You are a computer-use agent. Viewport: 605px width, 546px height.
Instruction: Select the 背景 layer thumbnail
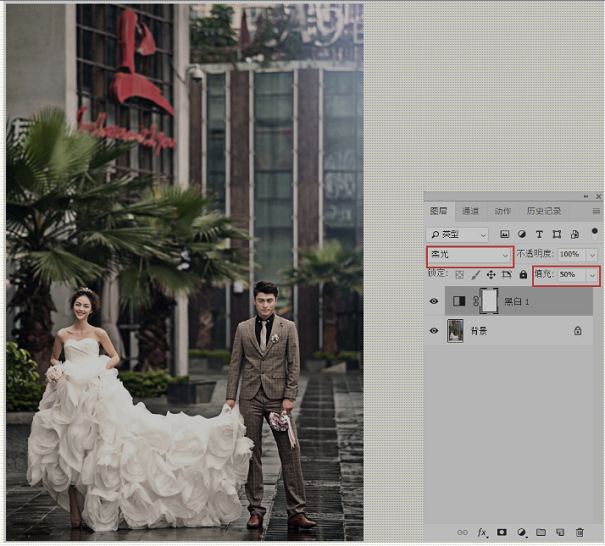455,331
